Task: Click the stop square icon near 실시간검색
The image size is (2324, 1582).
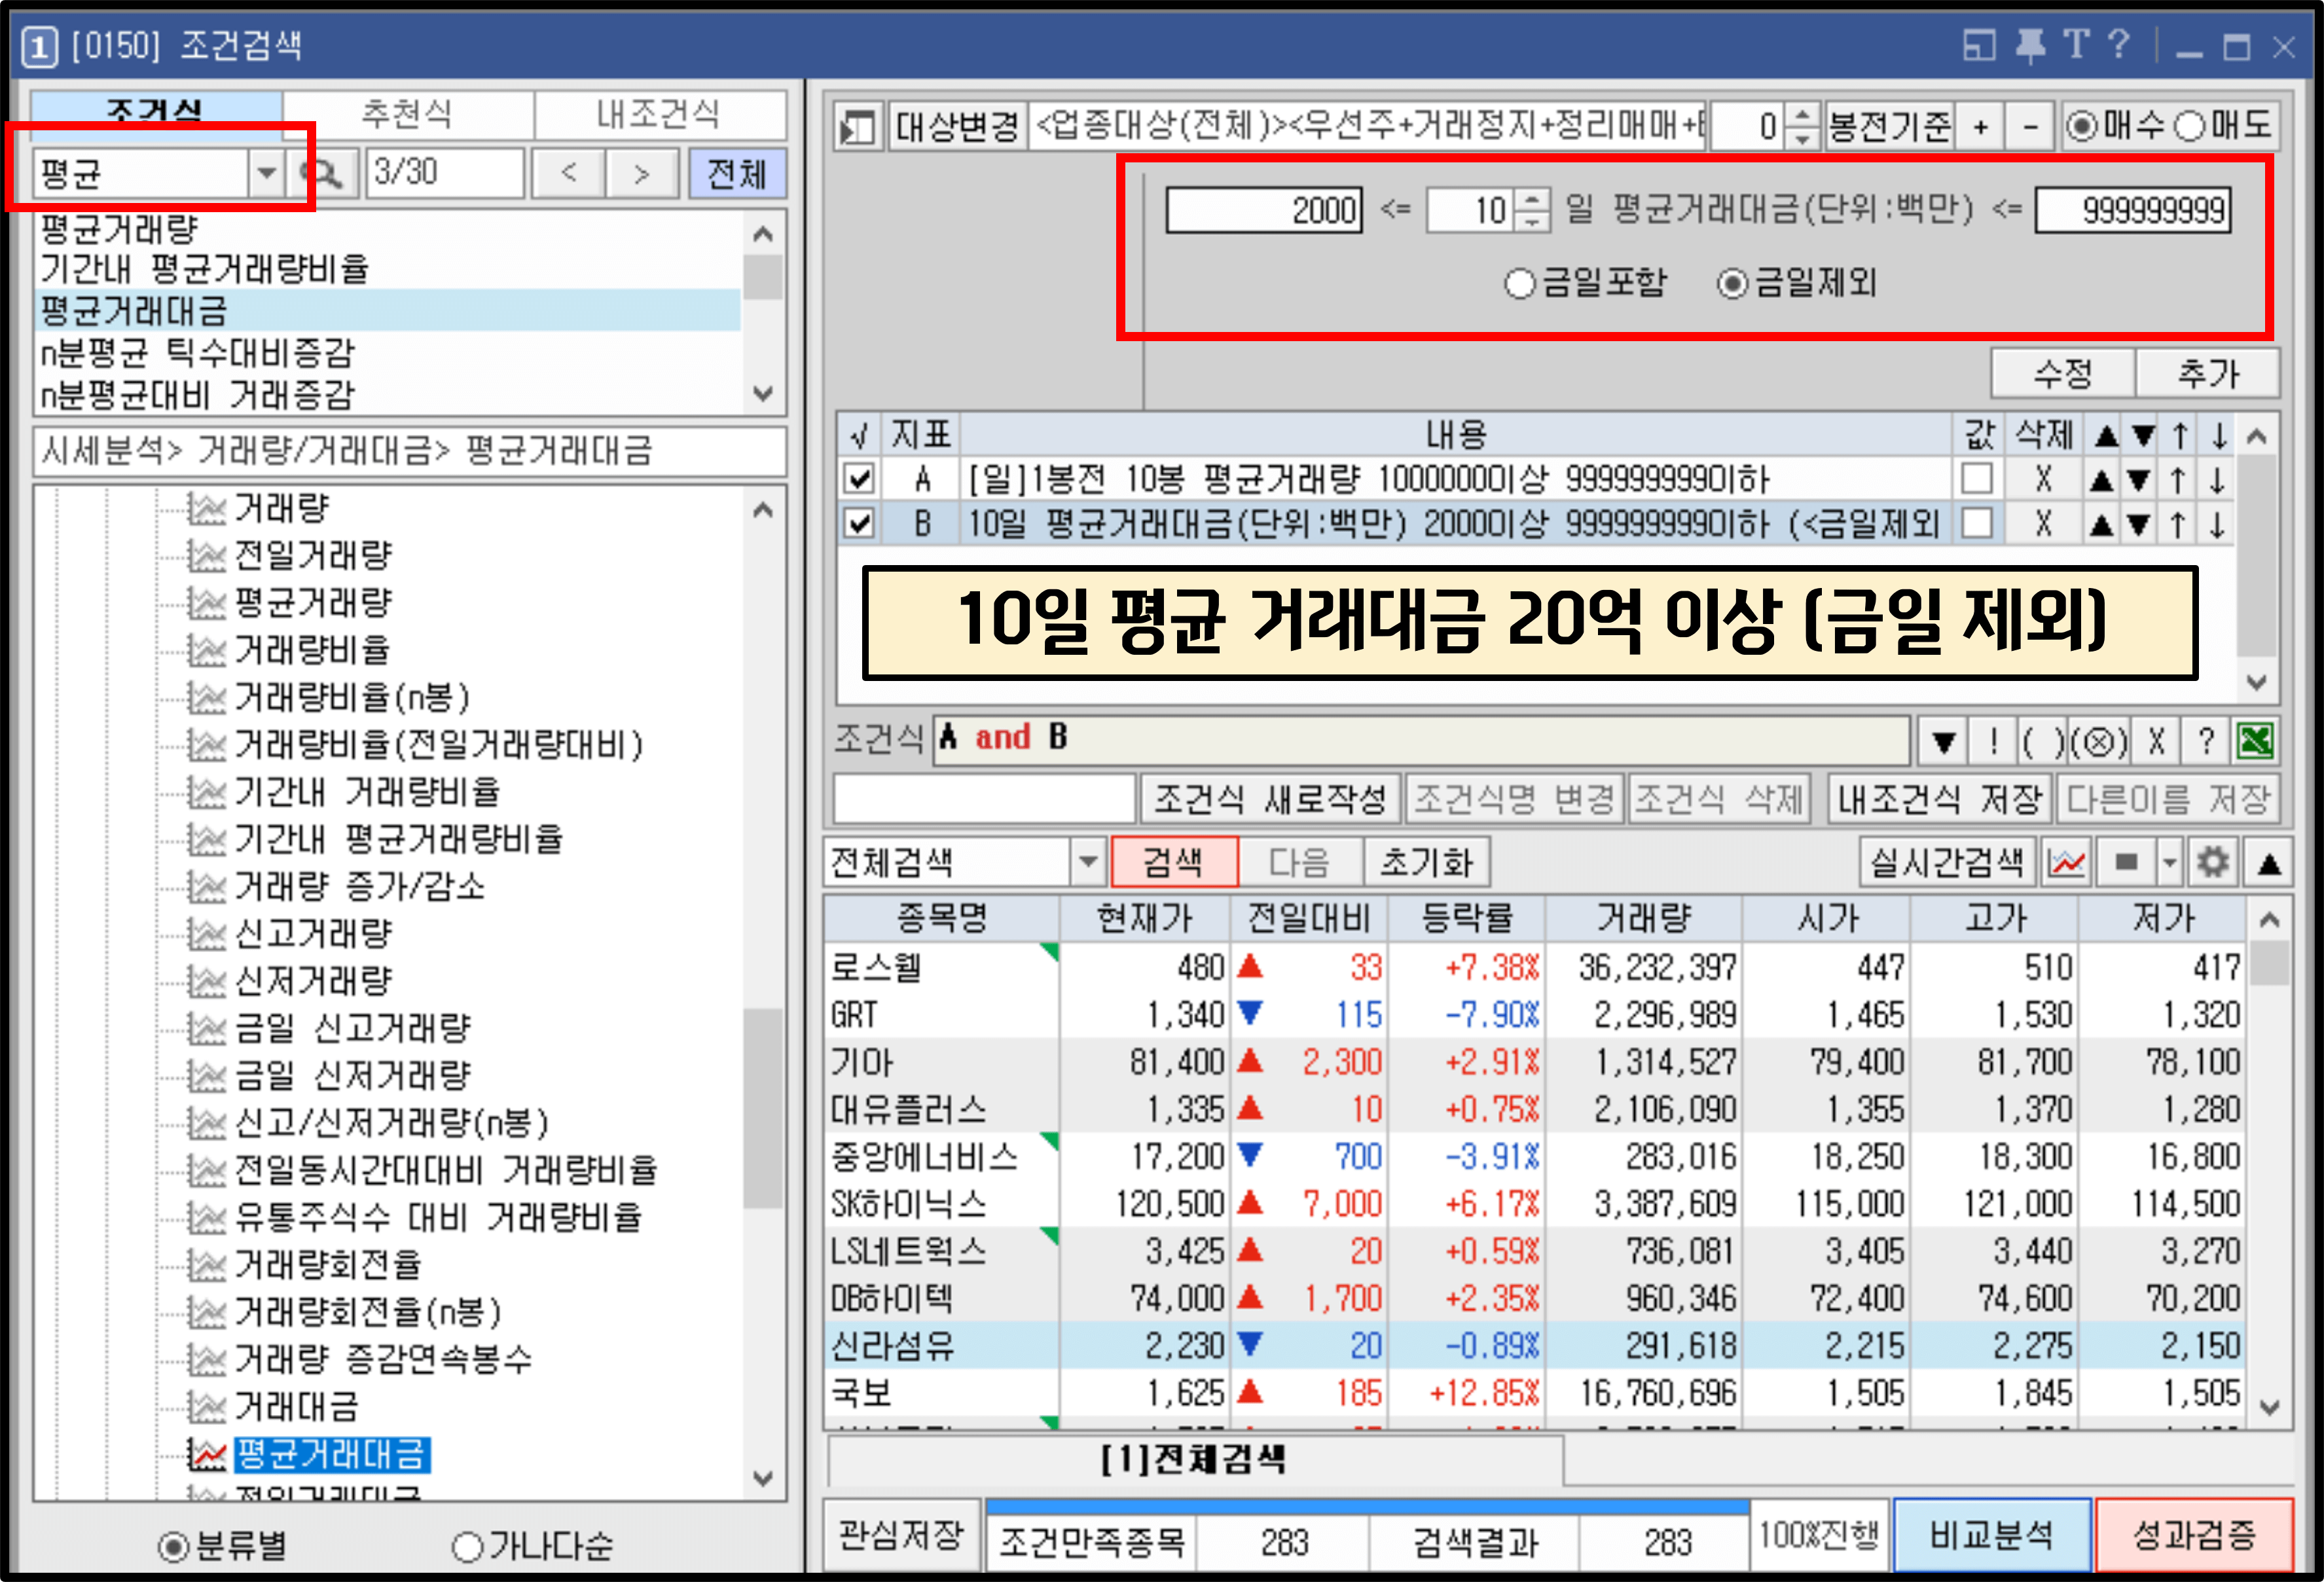Action: [2125, 864]
